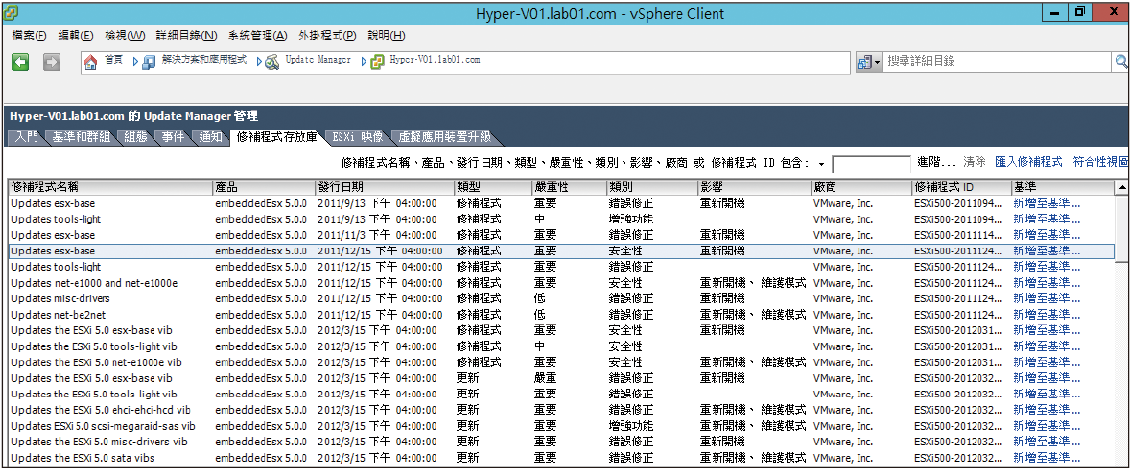Image resolution: width=1133 pixels, height=472 pixels.
Task: Click the green Back navigation arrow
Action: (20, 63)
